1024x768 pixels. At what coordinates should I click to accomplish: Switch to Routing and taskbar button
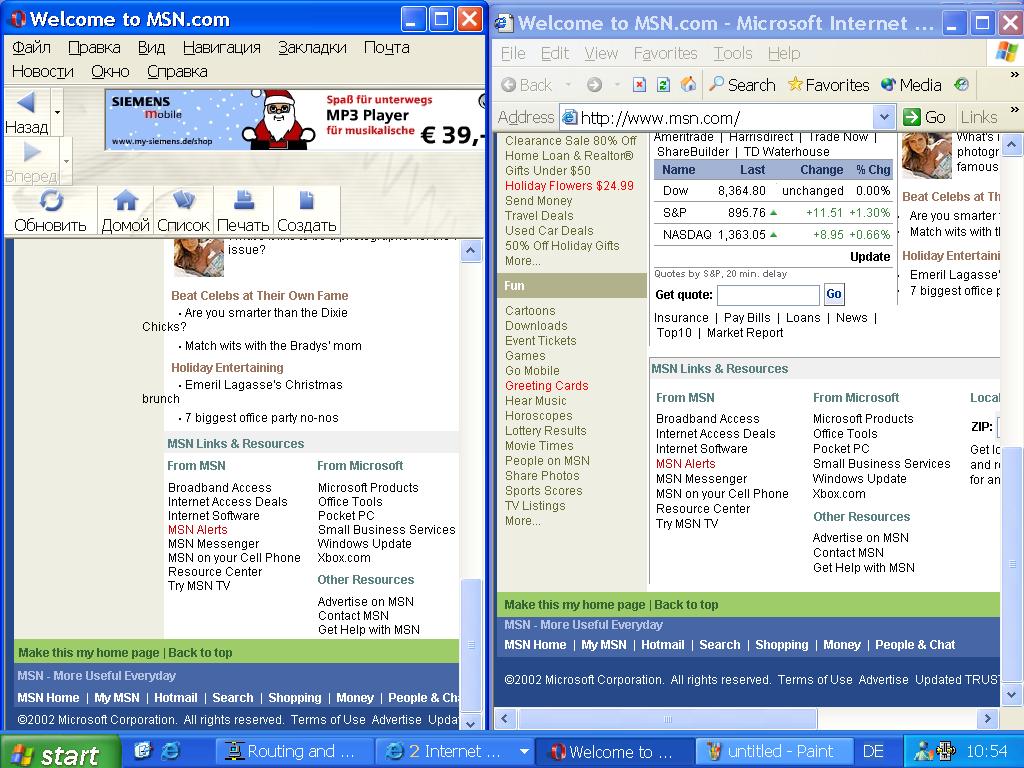[295, 751]
